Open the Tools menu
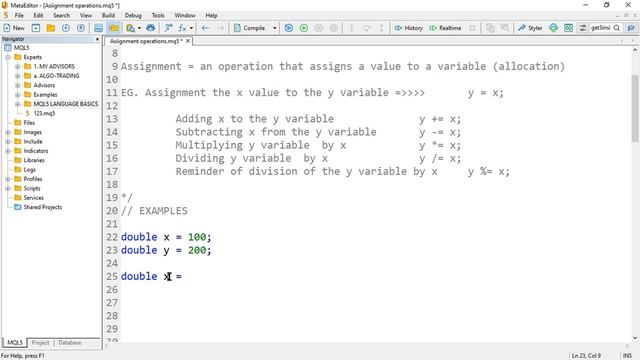The height and width of the screenshot is (360, 640). [x=158, y=15]
